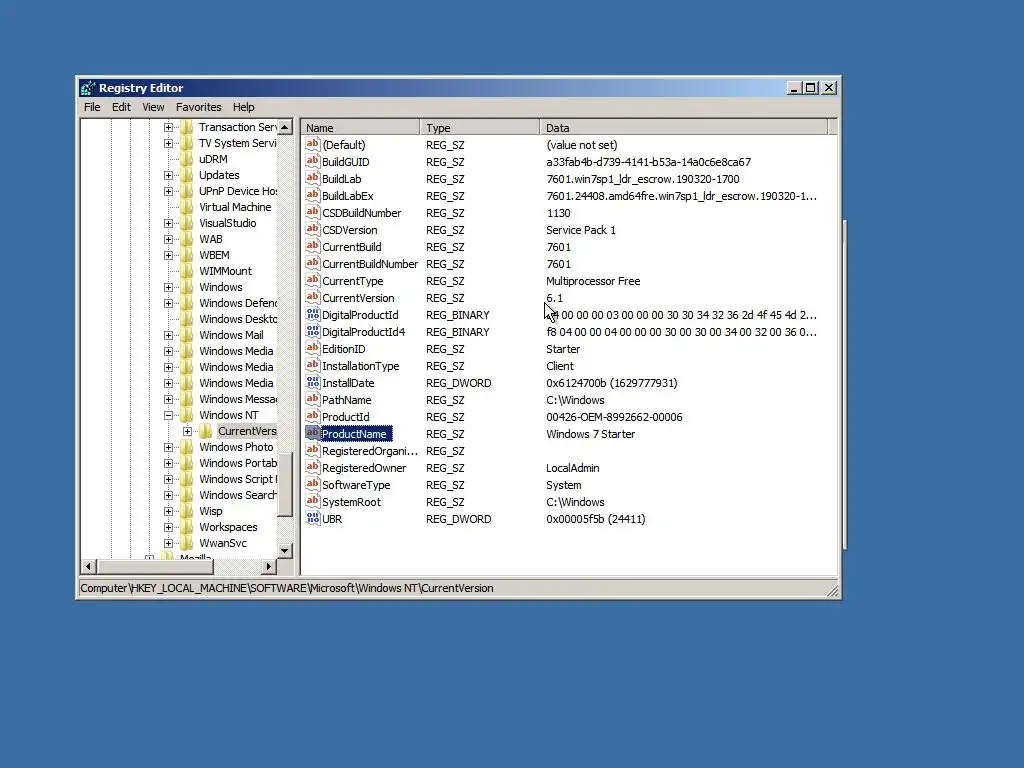Select the RegisteredOrgani... value row
Screen dimensions: 1024x768
[x=370, y=451]
